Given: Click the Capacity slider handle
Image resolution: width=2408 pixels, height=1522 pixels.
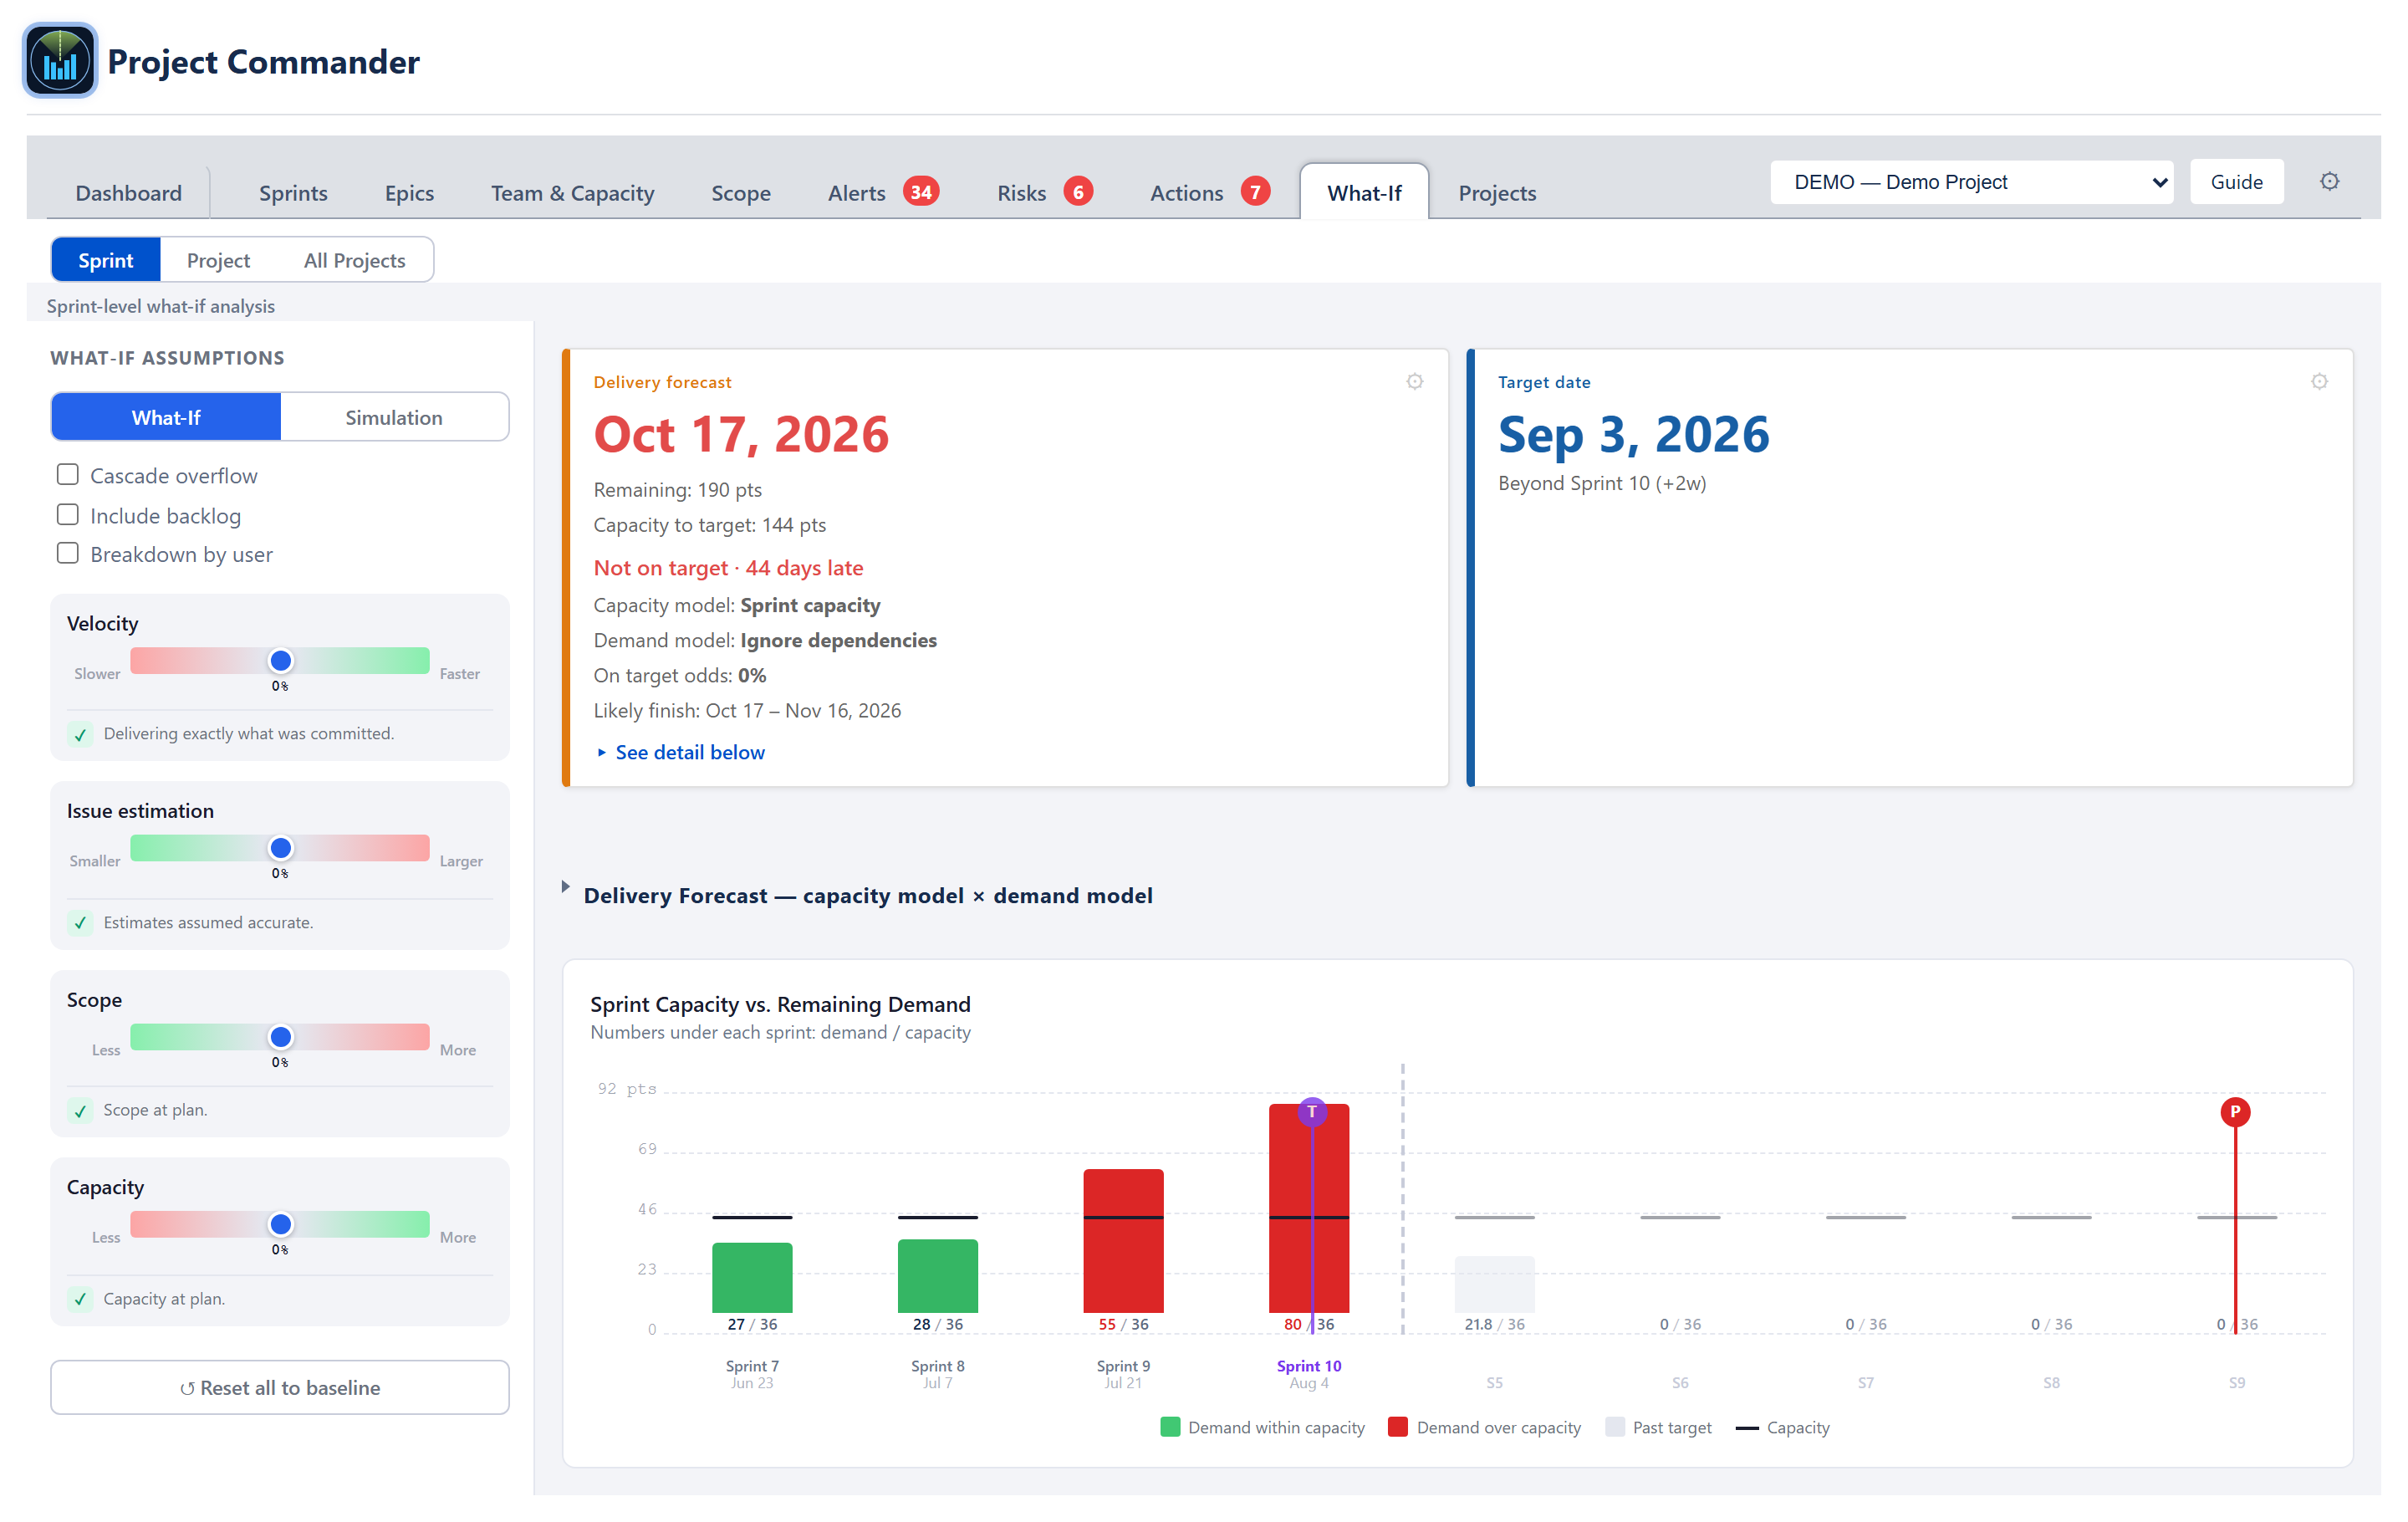Looking at the screenshot, I should pos(281,1224).
